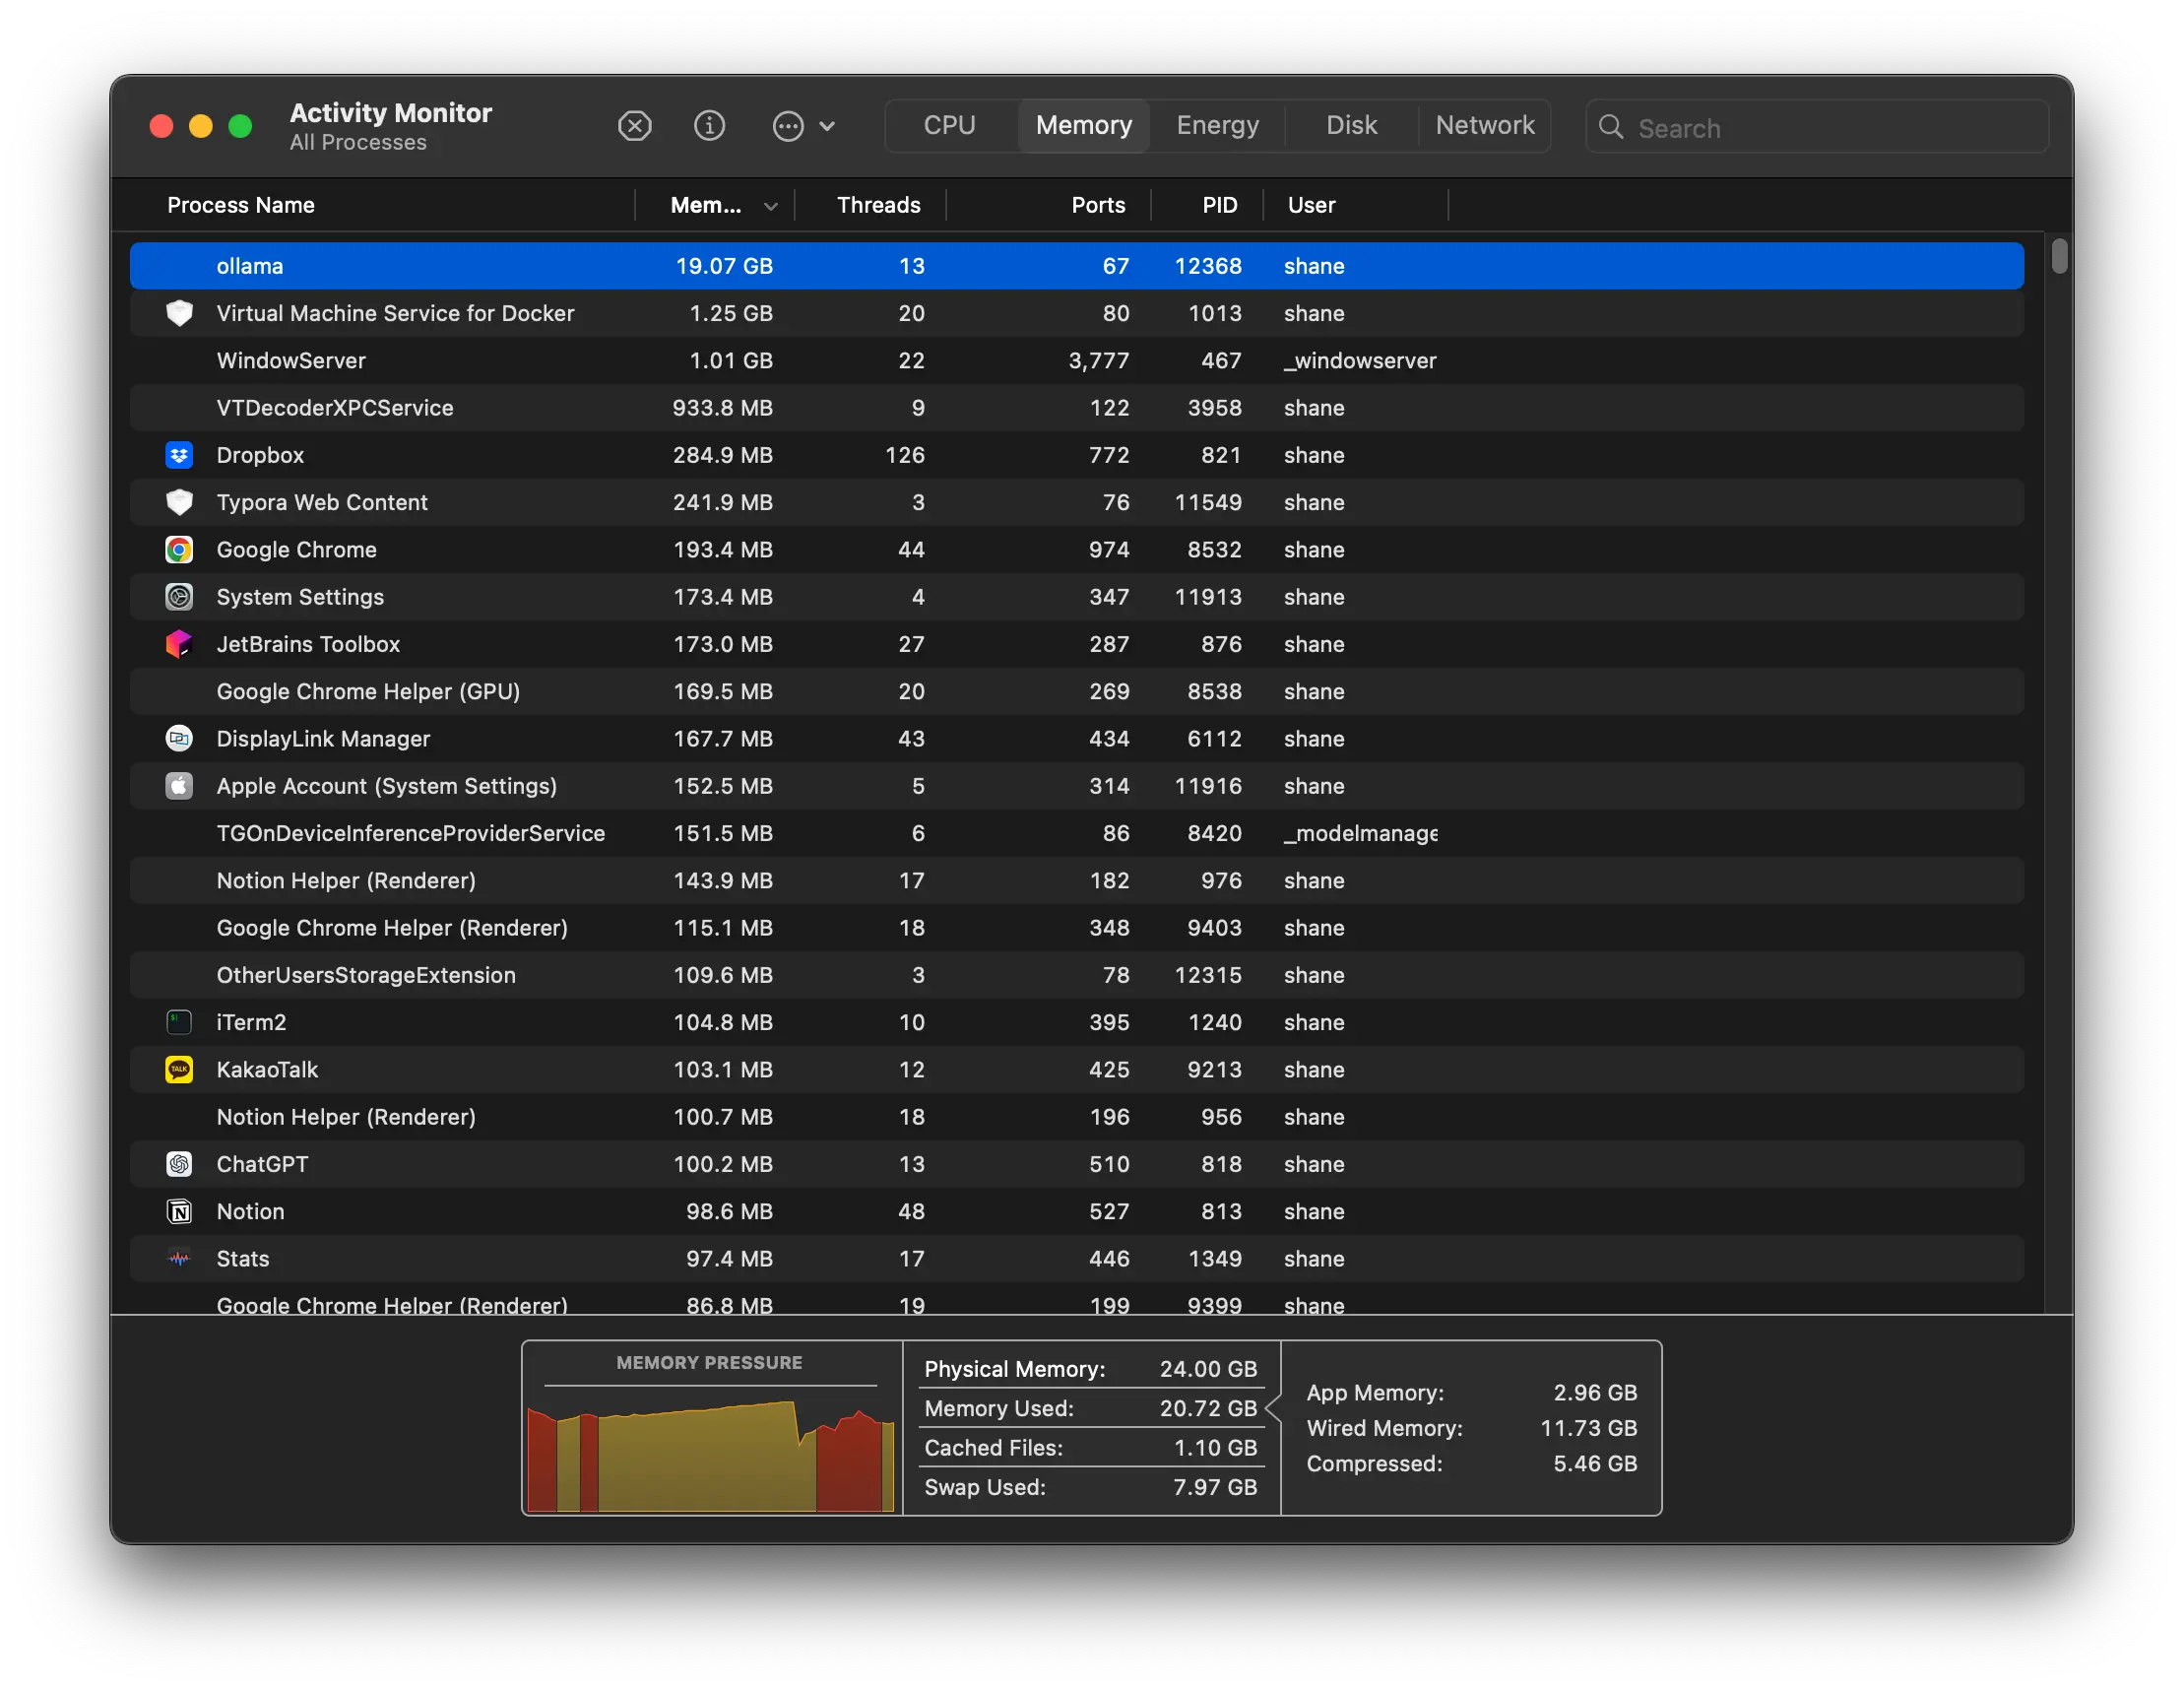This screenshot has height=1690, width=2184.
Task: Click the Google Chrome process icon
Action: tap(179, 550)
